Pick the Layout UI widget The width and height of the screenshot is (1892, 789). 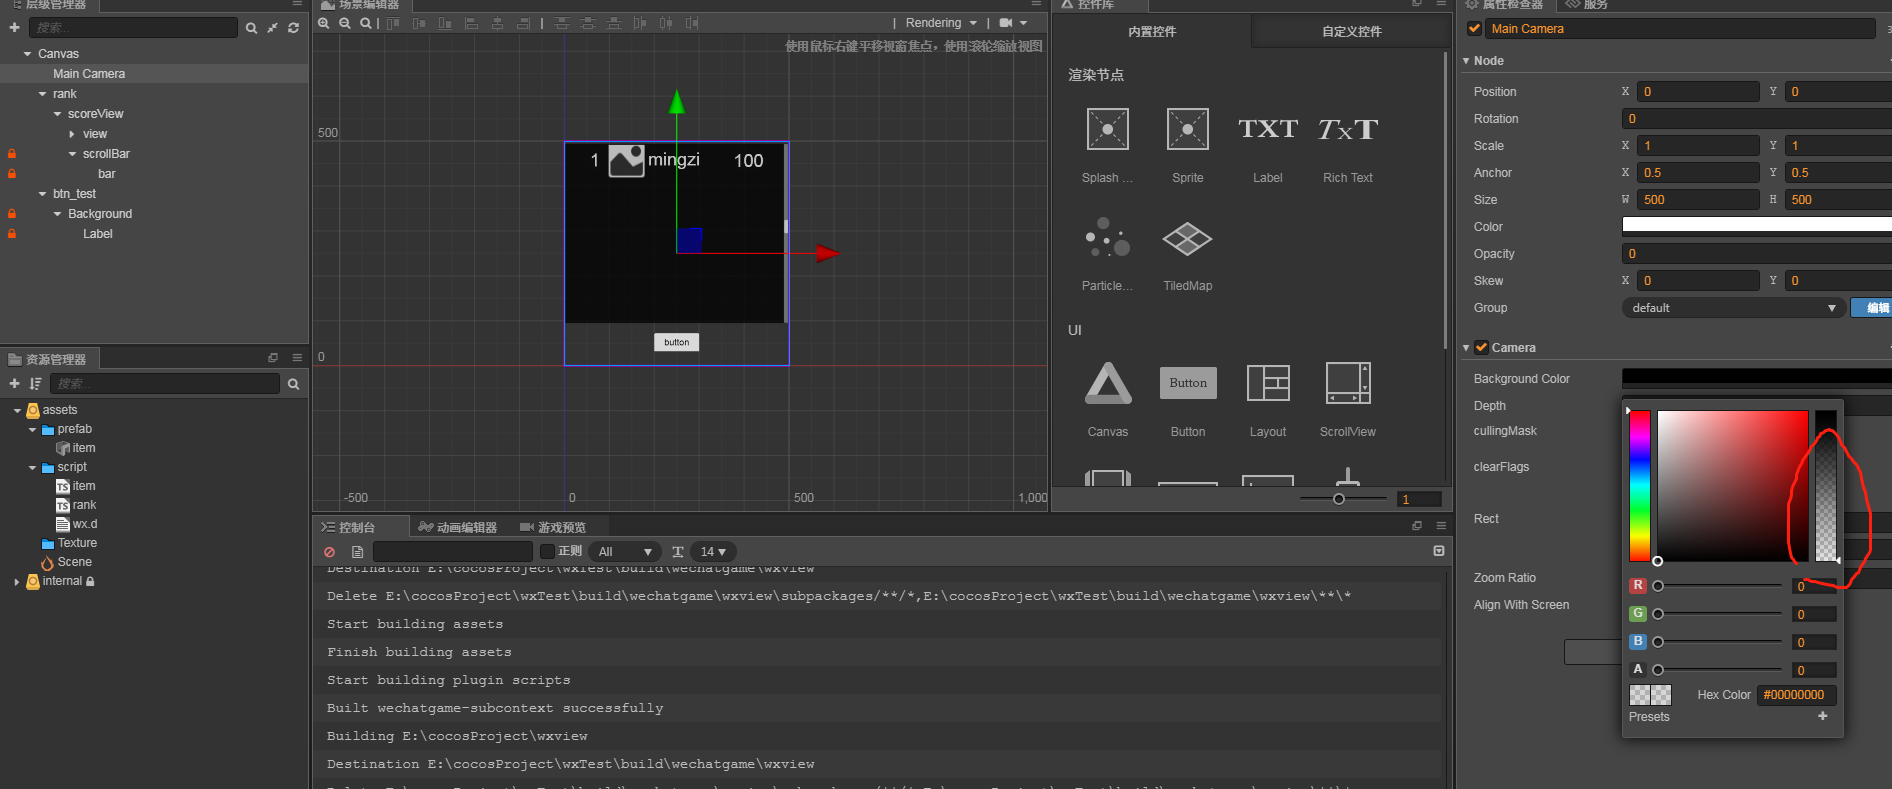click(x=1268, y=383)
